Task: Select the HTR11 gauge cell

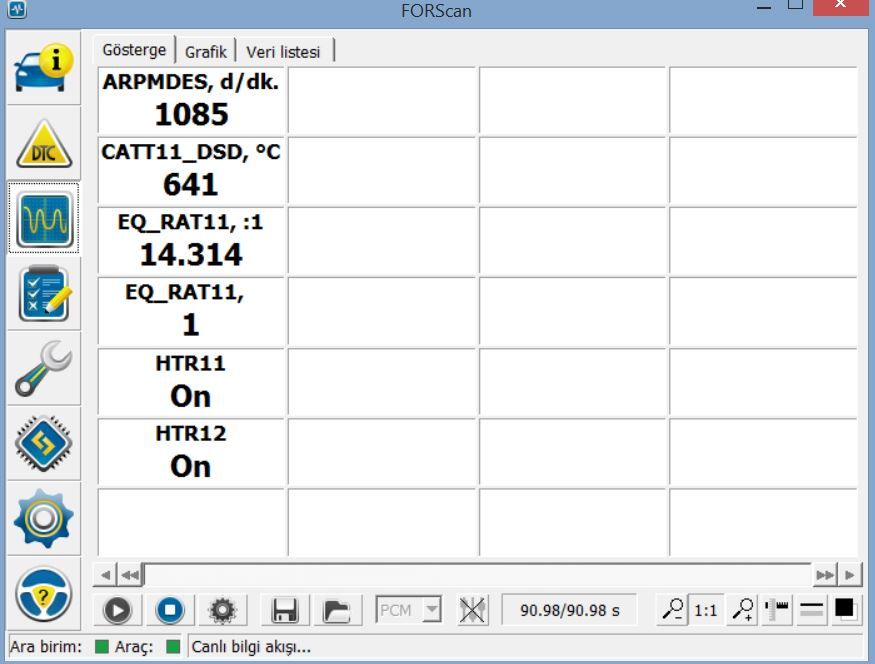Action: coord(191,382)
